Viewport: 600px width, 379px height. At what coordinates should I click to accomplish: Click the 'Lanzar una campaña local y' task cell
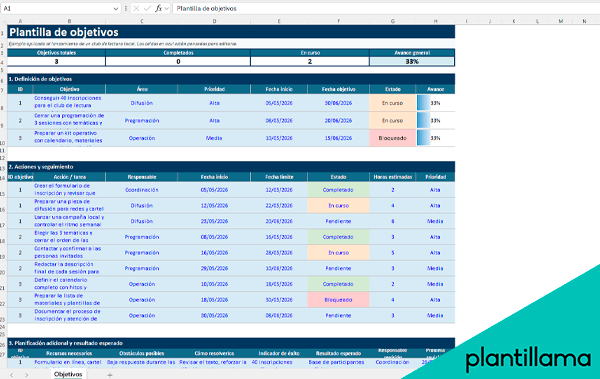[69, 221]
